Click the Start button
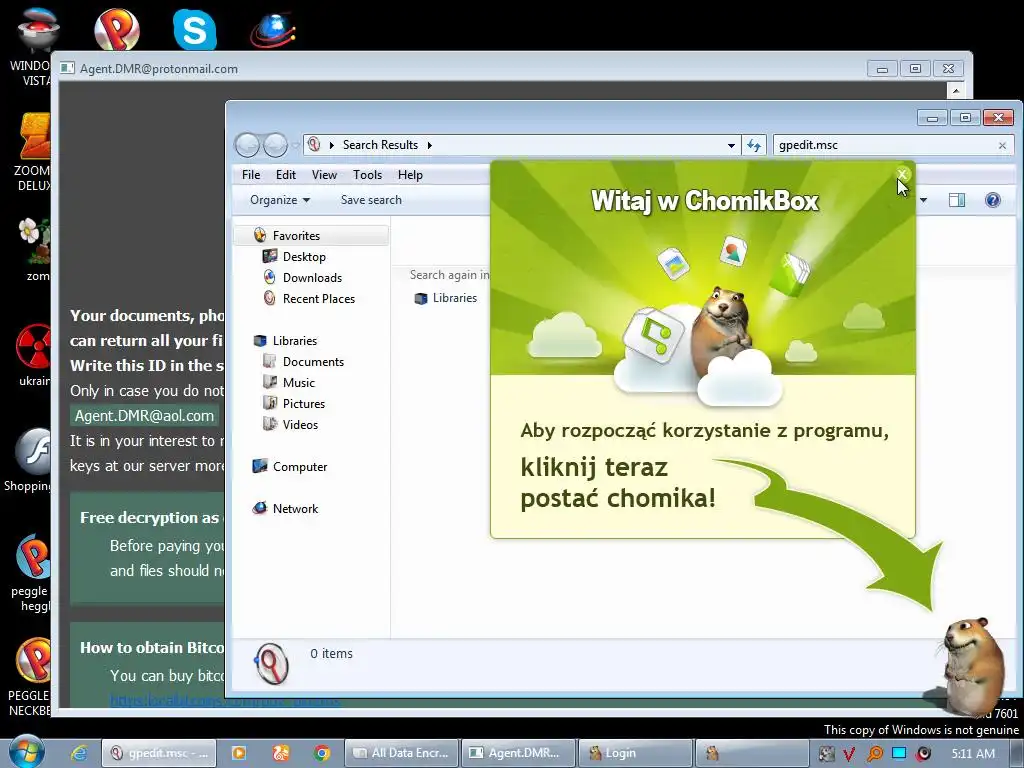The height and width of the screenshot is (768, 1024). tap(27, 752)
